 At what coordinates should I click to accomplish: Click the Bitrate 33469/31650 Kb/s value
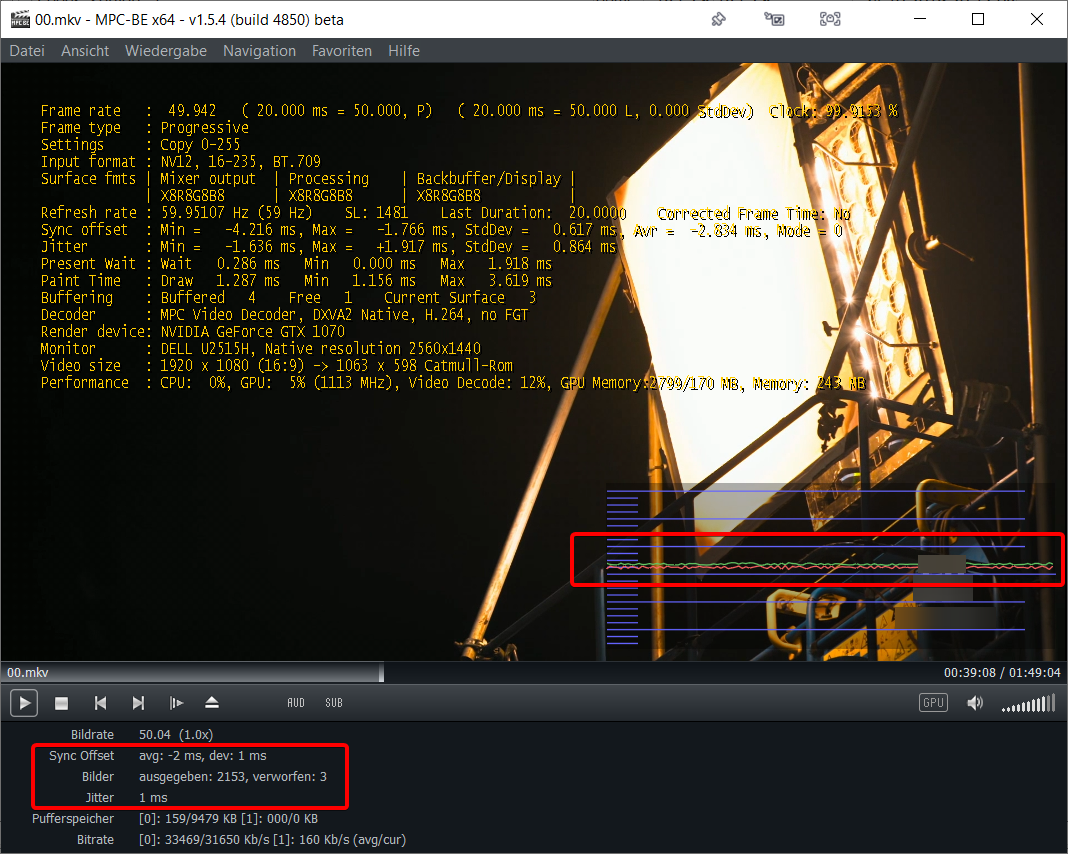272,840
